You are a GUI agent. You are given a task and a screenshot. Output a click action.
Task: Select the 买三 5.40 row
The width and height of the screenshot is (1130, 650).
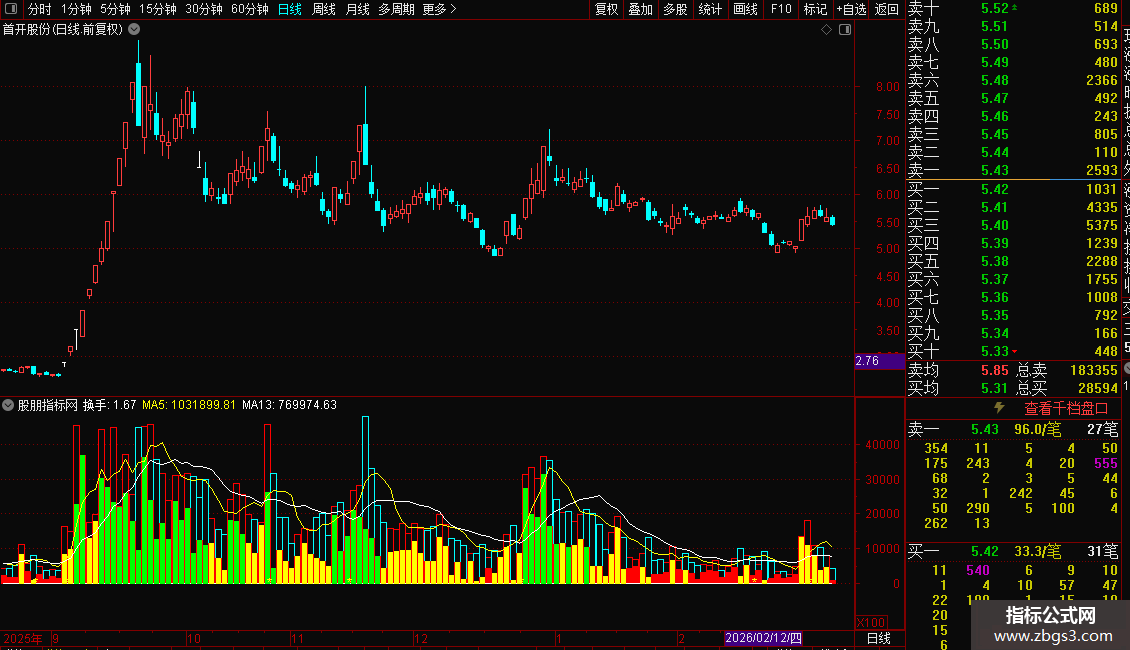[1013, 226]
